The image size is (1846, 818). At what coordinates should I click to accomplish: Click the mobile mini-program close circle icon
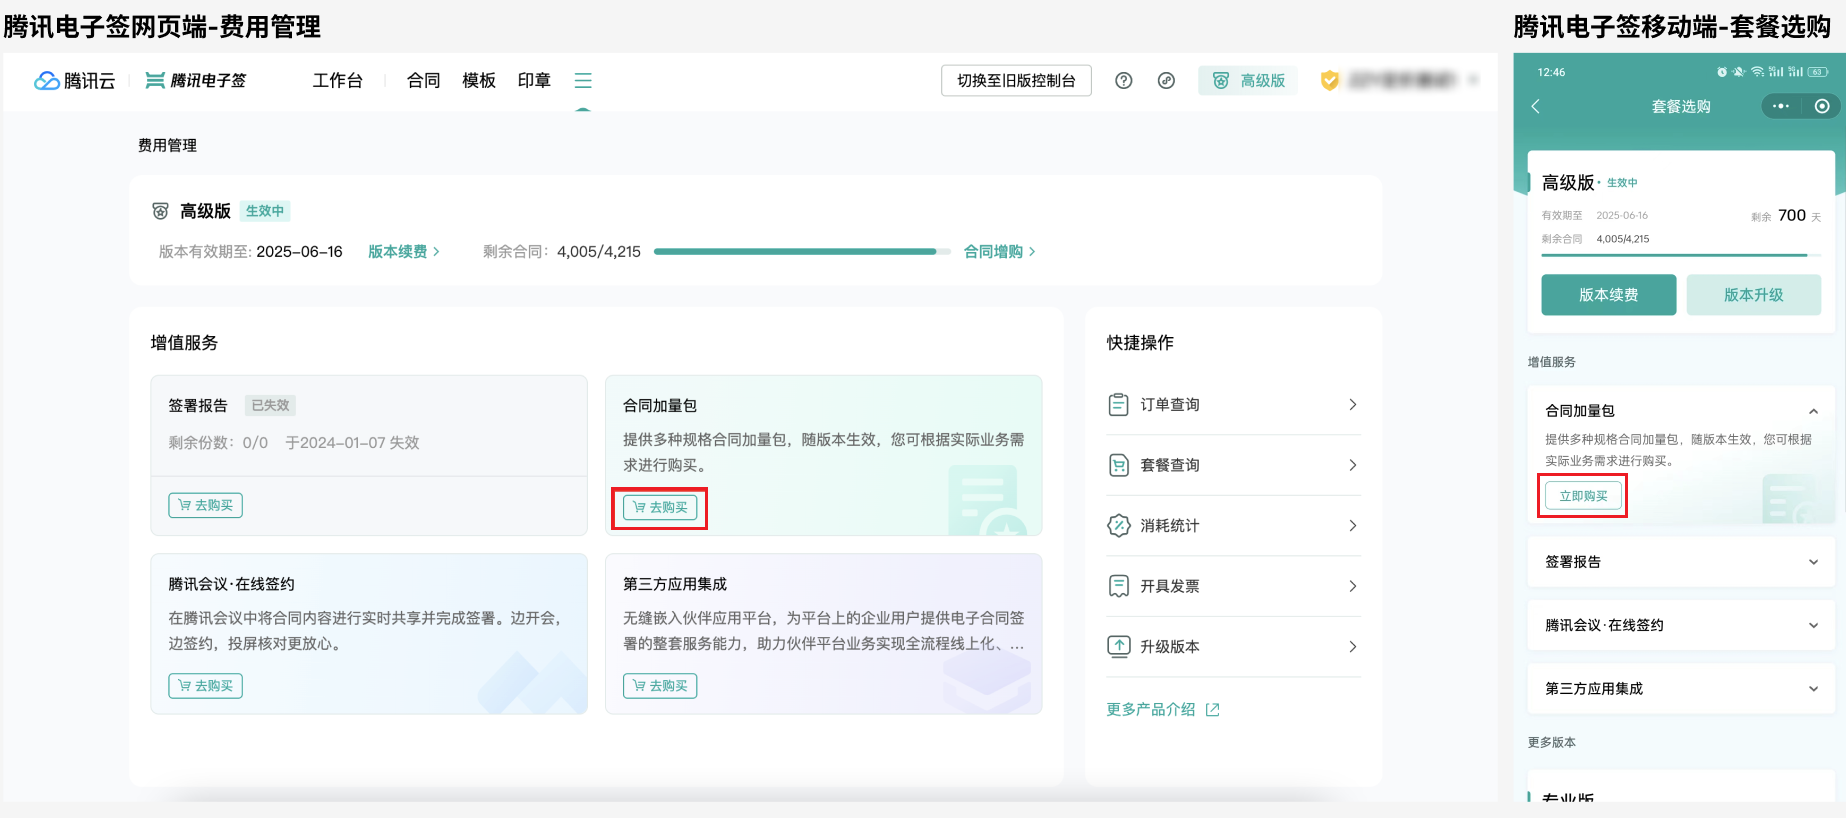(x=1822, y=106)
